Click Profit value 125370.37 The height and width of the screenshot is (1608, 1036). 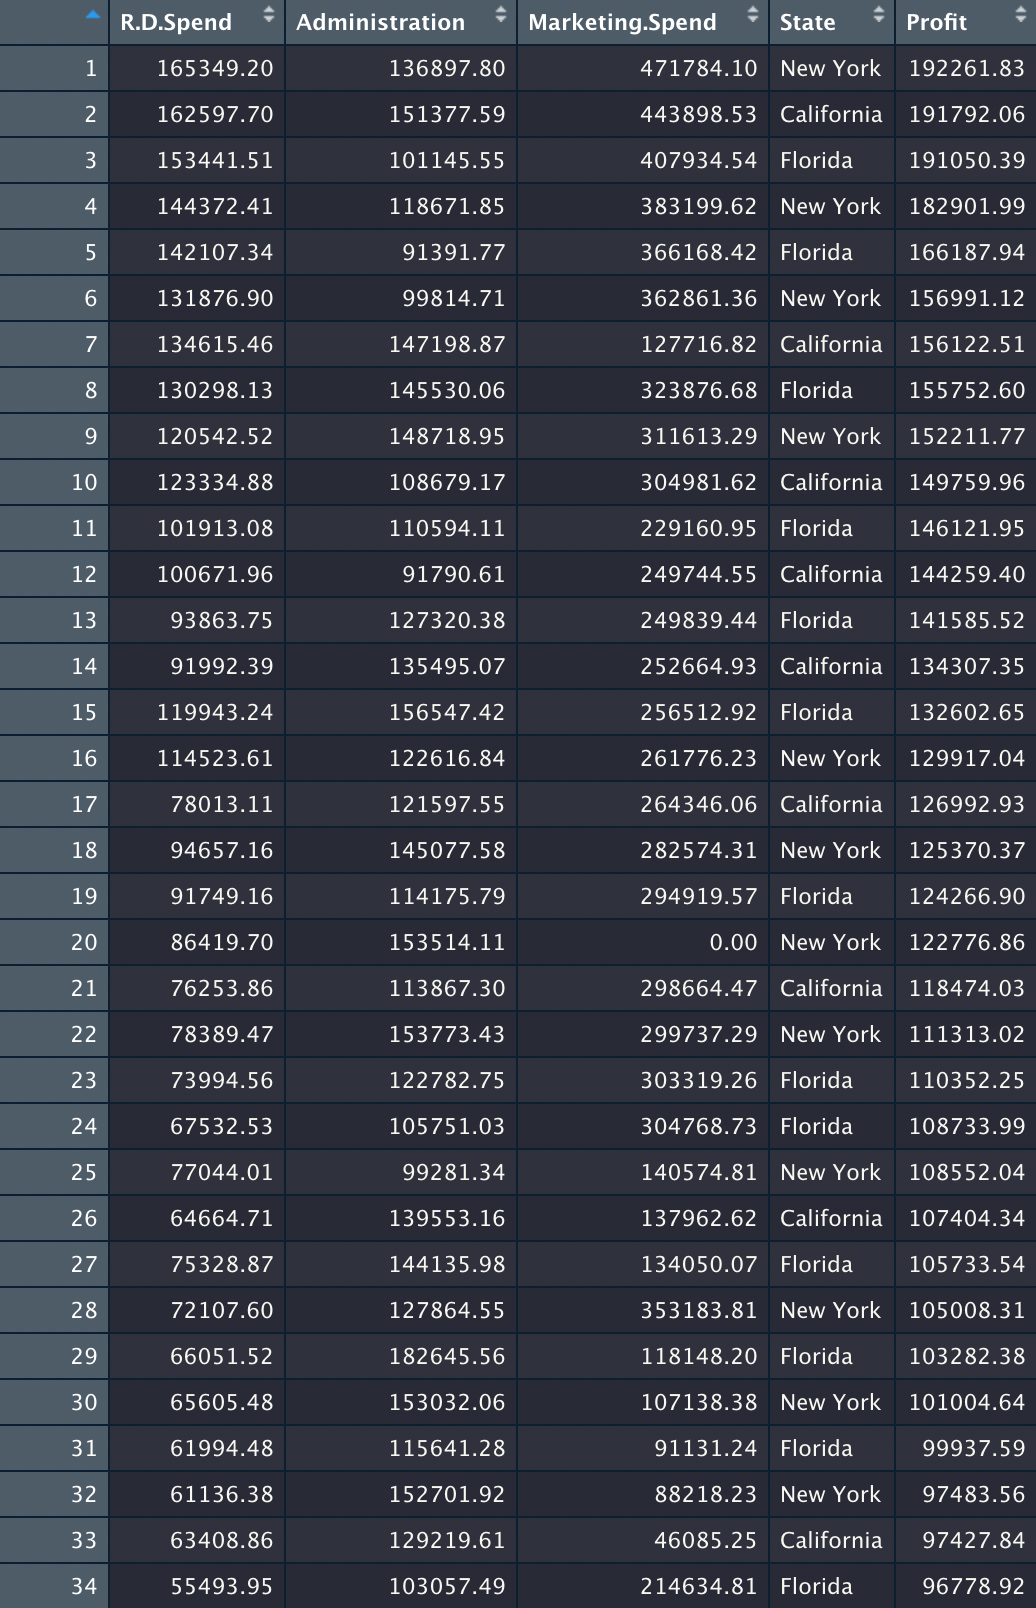pos(967,850)
